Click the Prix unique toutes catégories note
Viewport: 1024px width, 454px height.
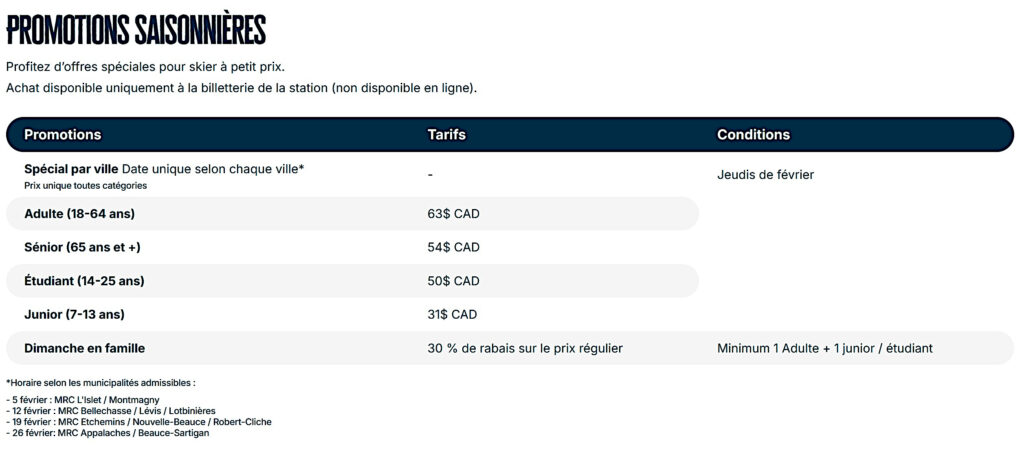pyautogui.click(x=85, y=186)
